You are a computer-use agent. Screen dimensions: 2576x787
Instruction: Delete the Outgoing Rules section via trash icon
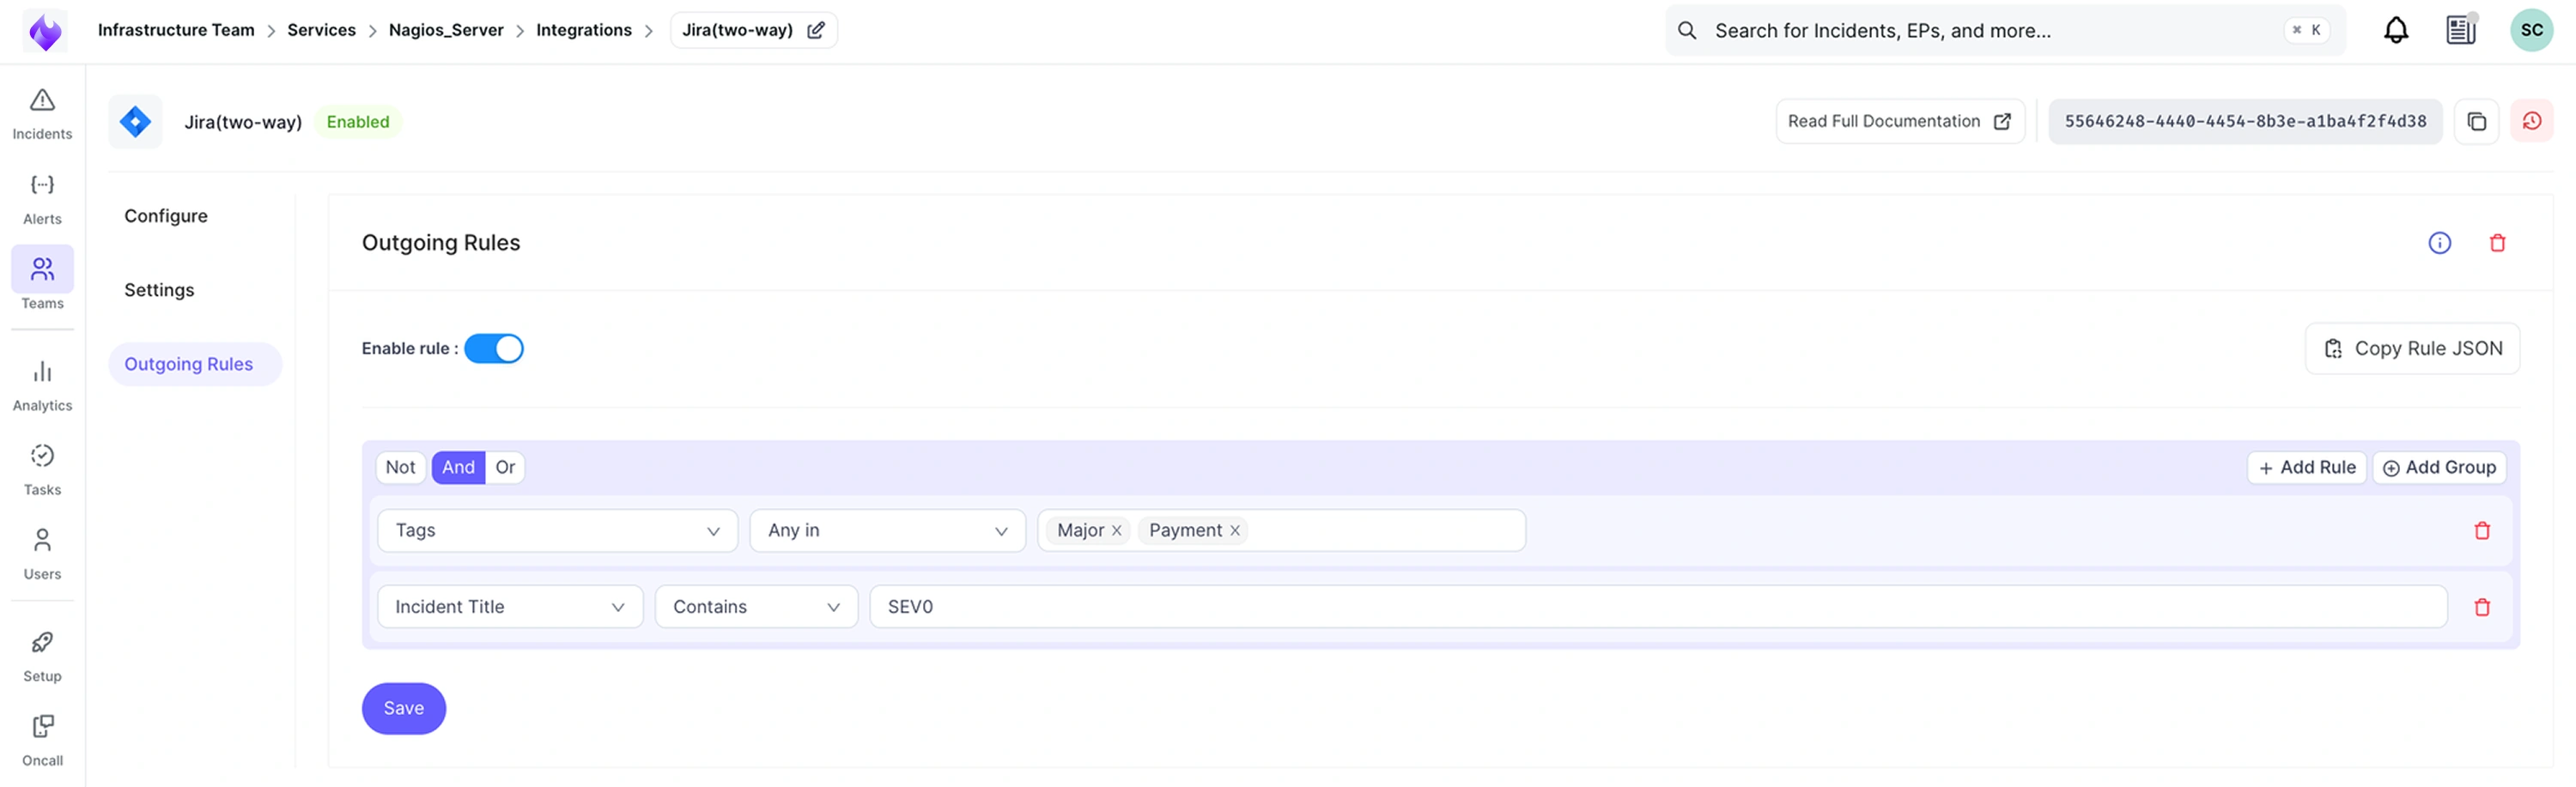click(2497, 243)
